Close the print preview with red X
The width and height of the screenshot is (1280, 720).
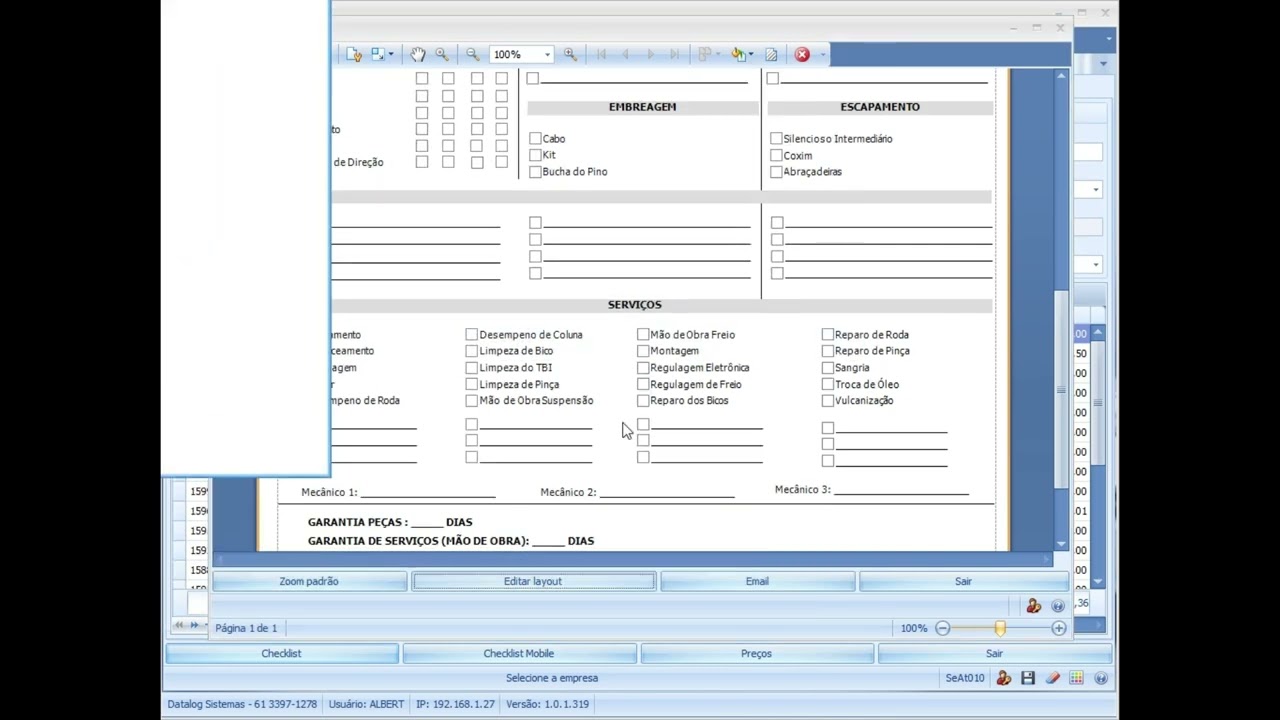tap(802, 54)
